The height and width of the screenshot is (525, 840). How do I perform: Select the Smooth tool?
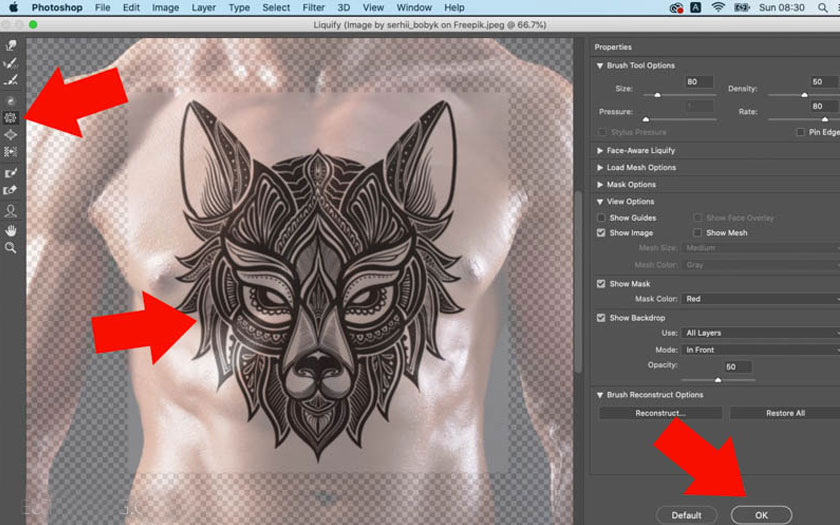pos(11,79)
